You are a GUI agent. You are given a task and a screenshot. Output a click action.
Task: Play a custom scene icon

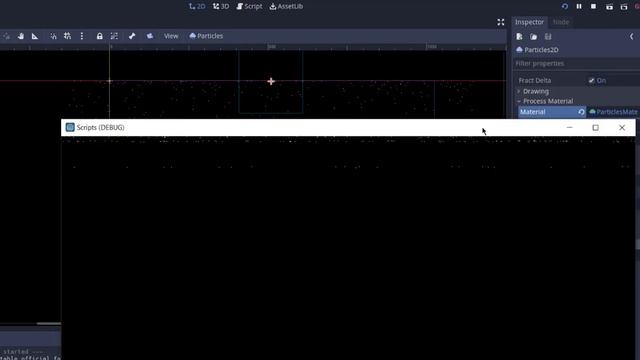[624, 7]
